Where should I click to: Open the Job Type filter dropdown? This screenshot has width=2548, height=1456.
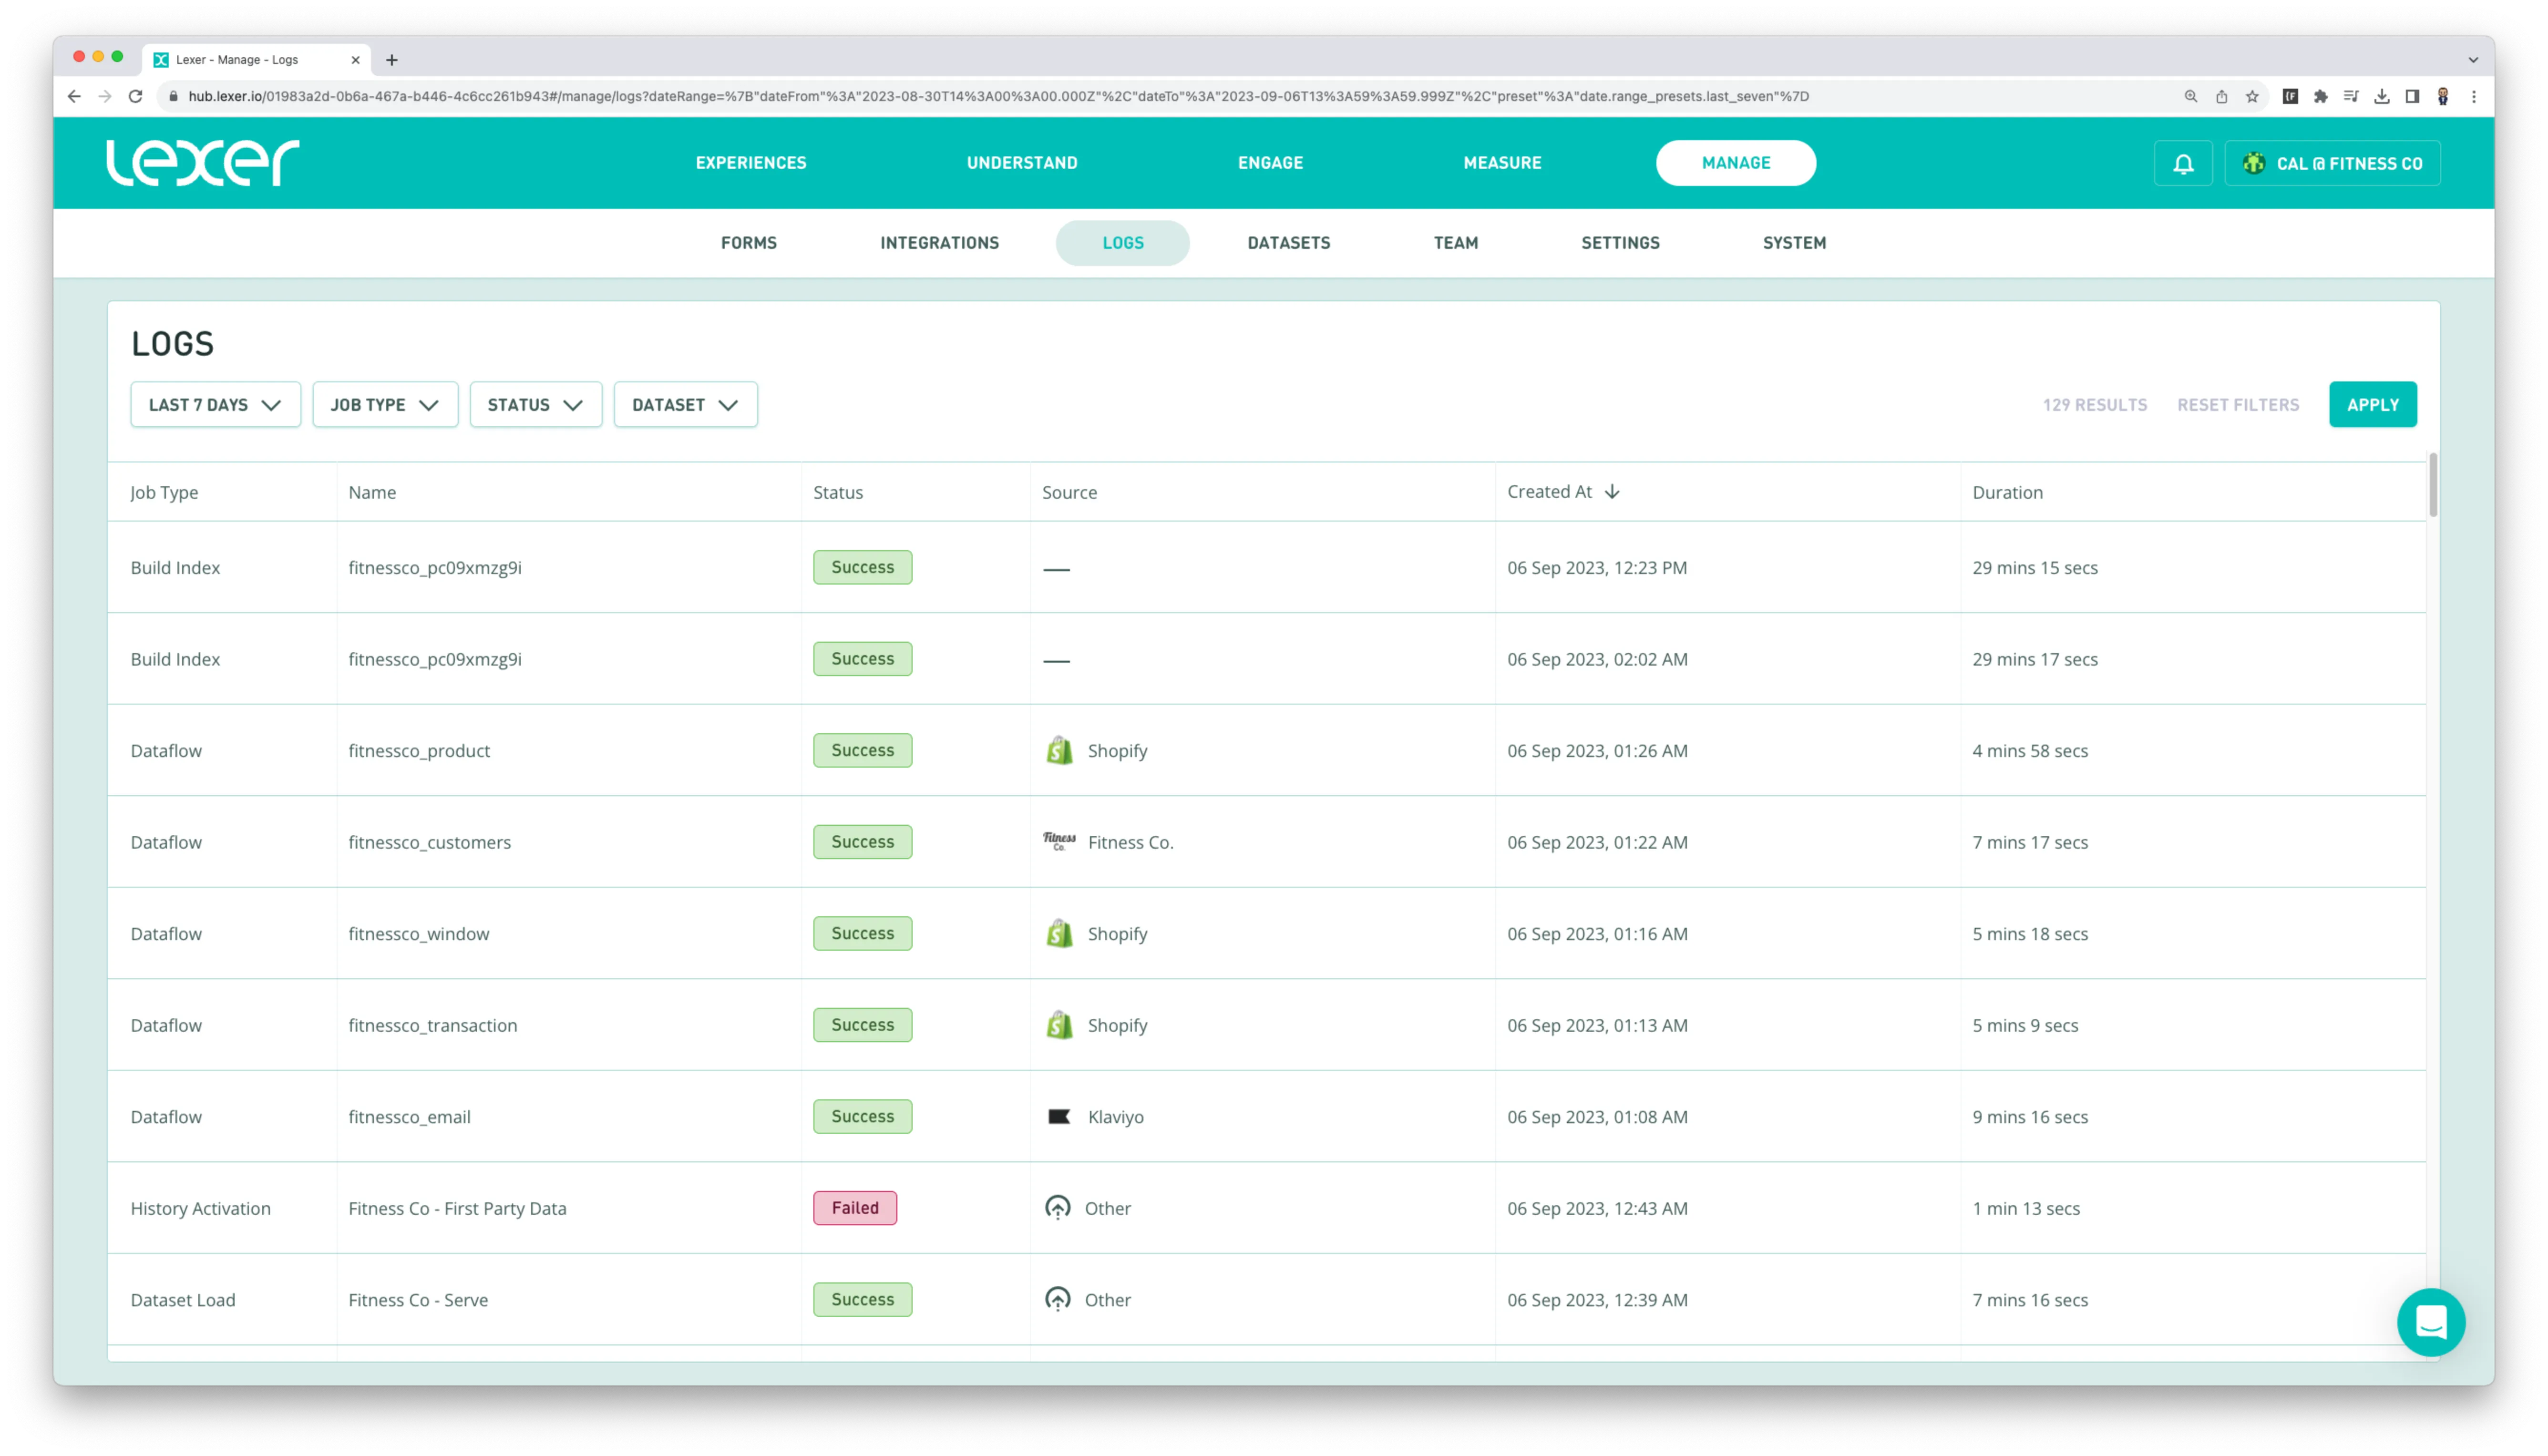tap(385, 405)
